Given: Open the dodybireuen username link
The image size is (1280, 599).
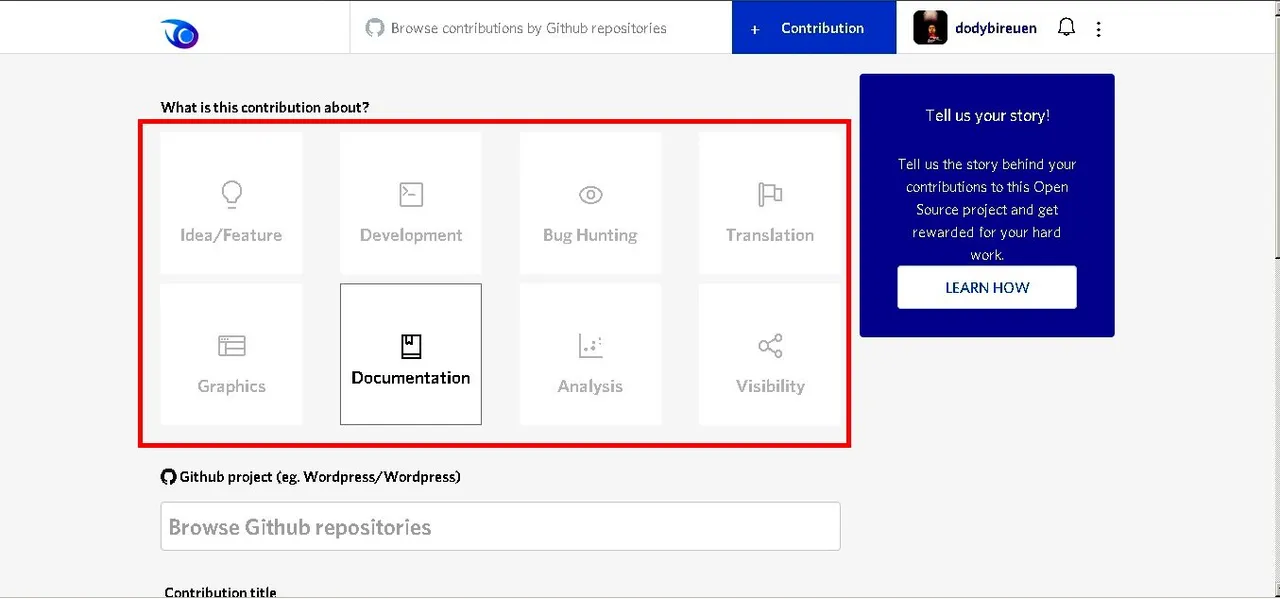Looking at the screenshot, I should point(996,28).
